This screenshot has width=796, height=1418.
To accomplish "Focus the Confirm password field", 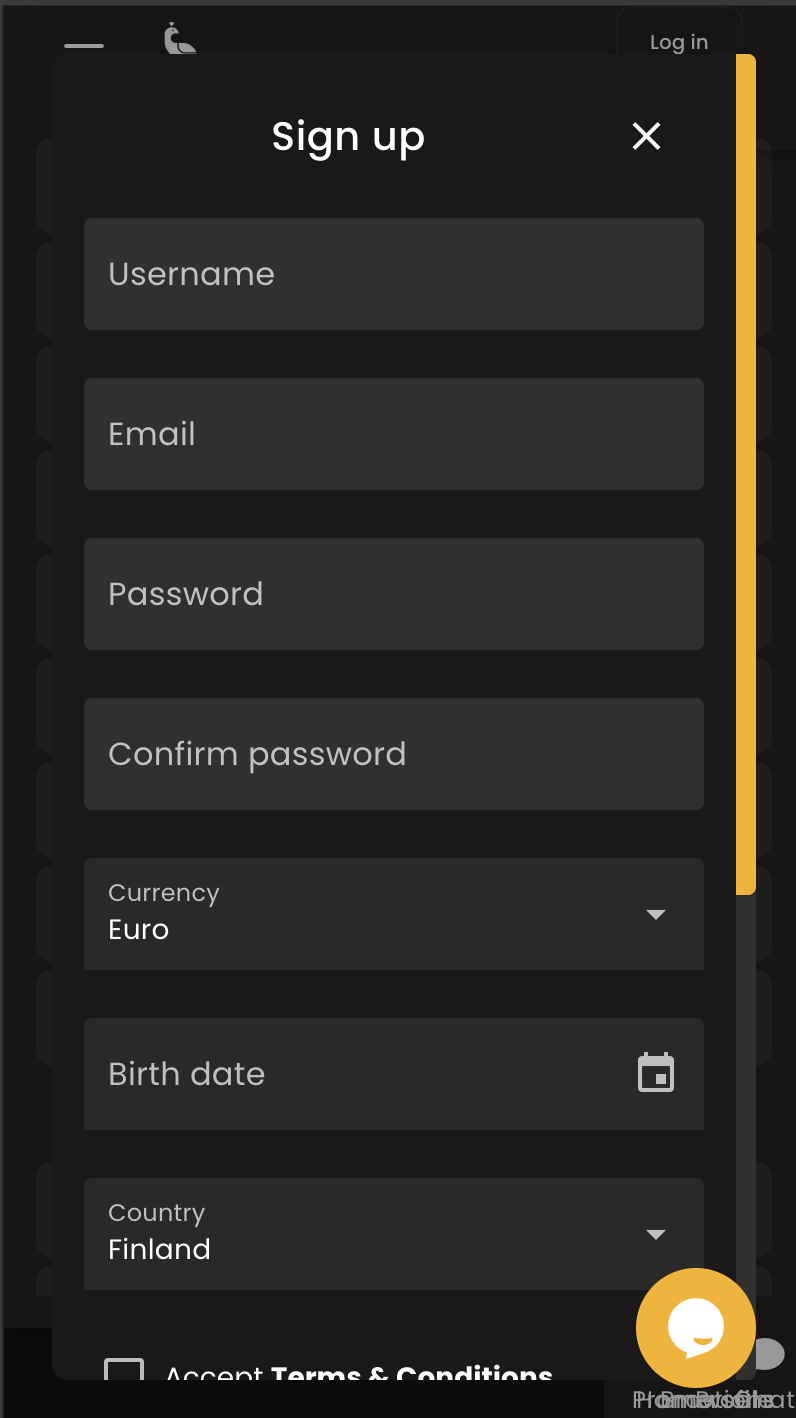I will 393,754.
